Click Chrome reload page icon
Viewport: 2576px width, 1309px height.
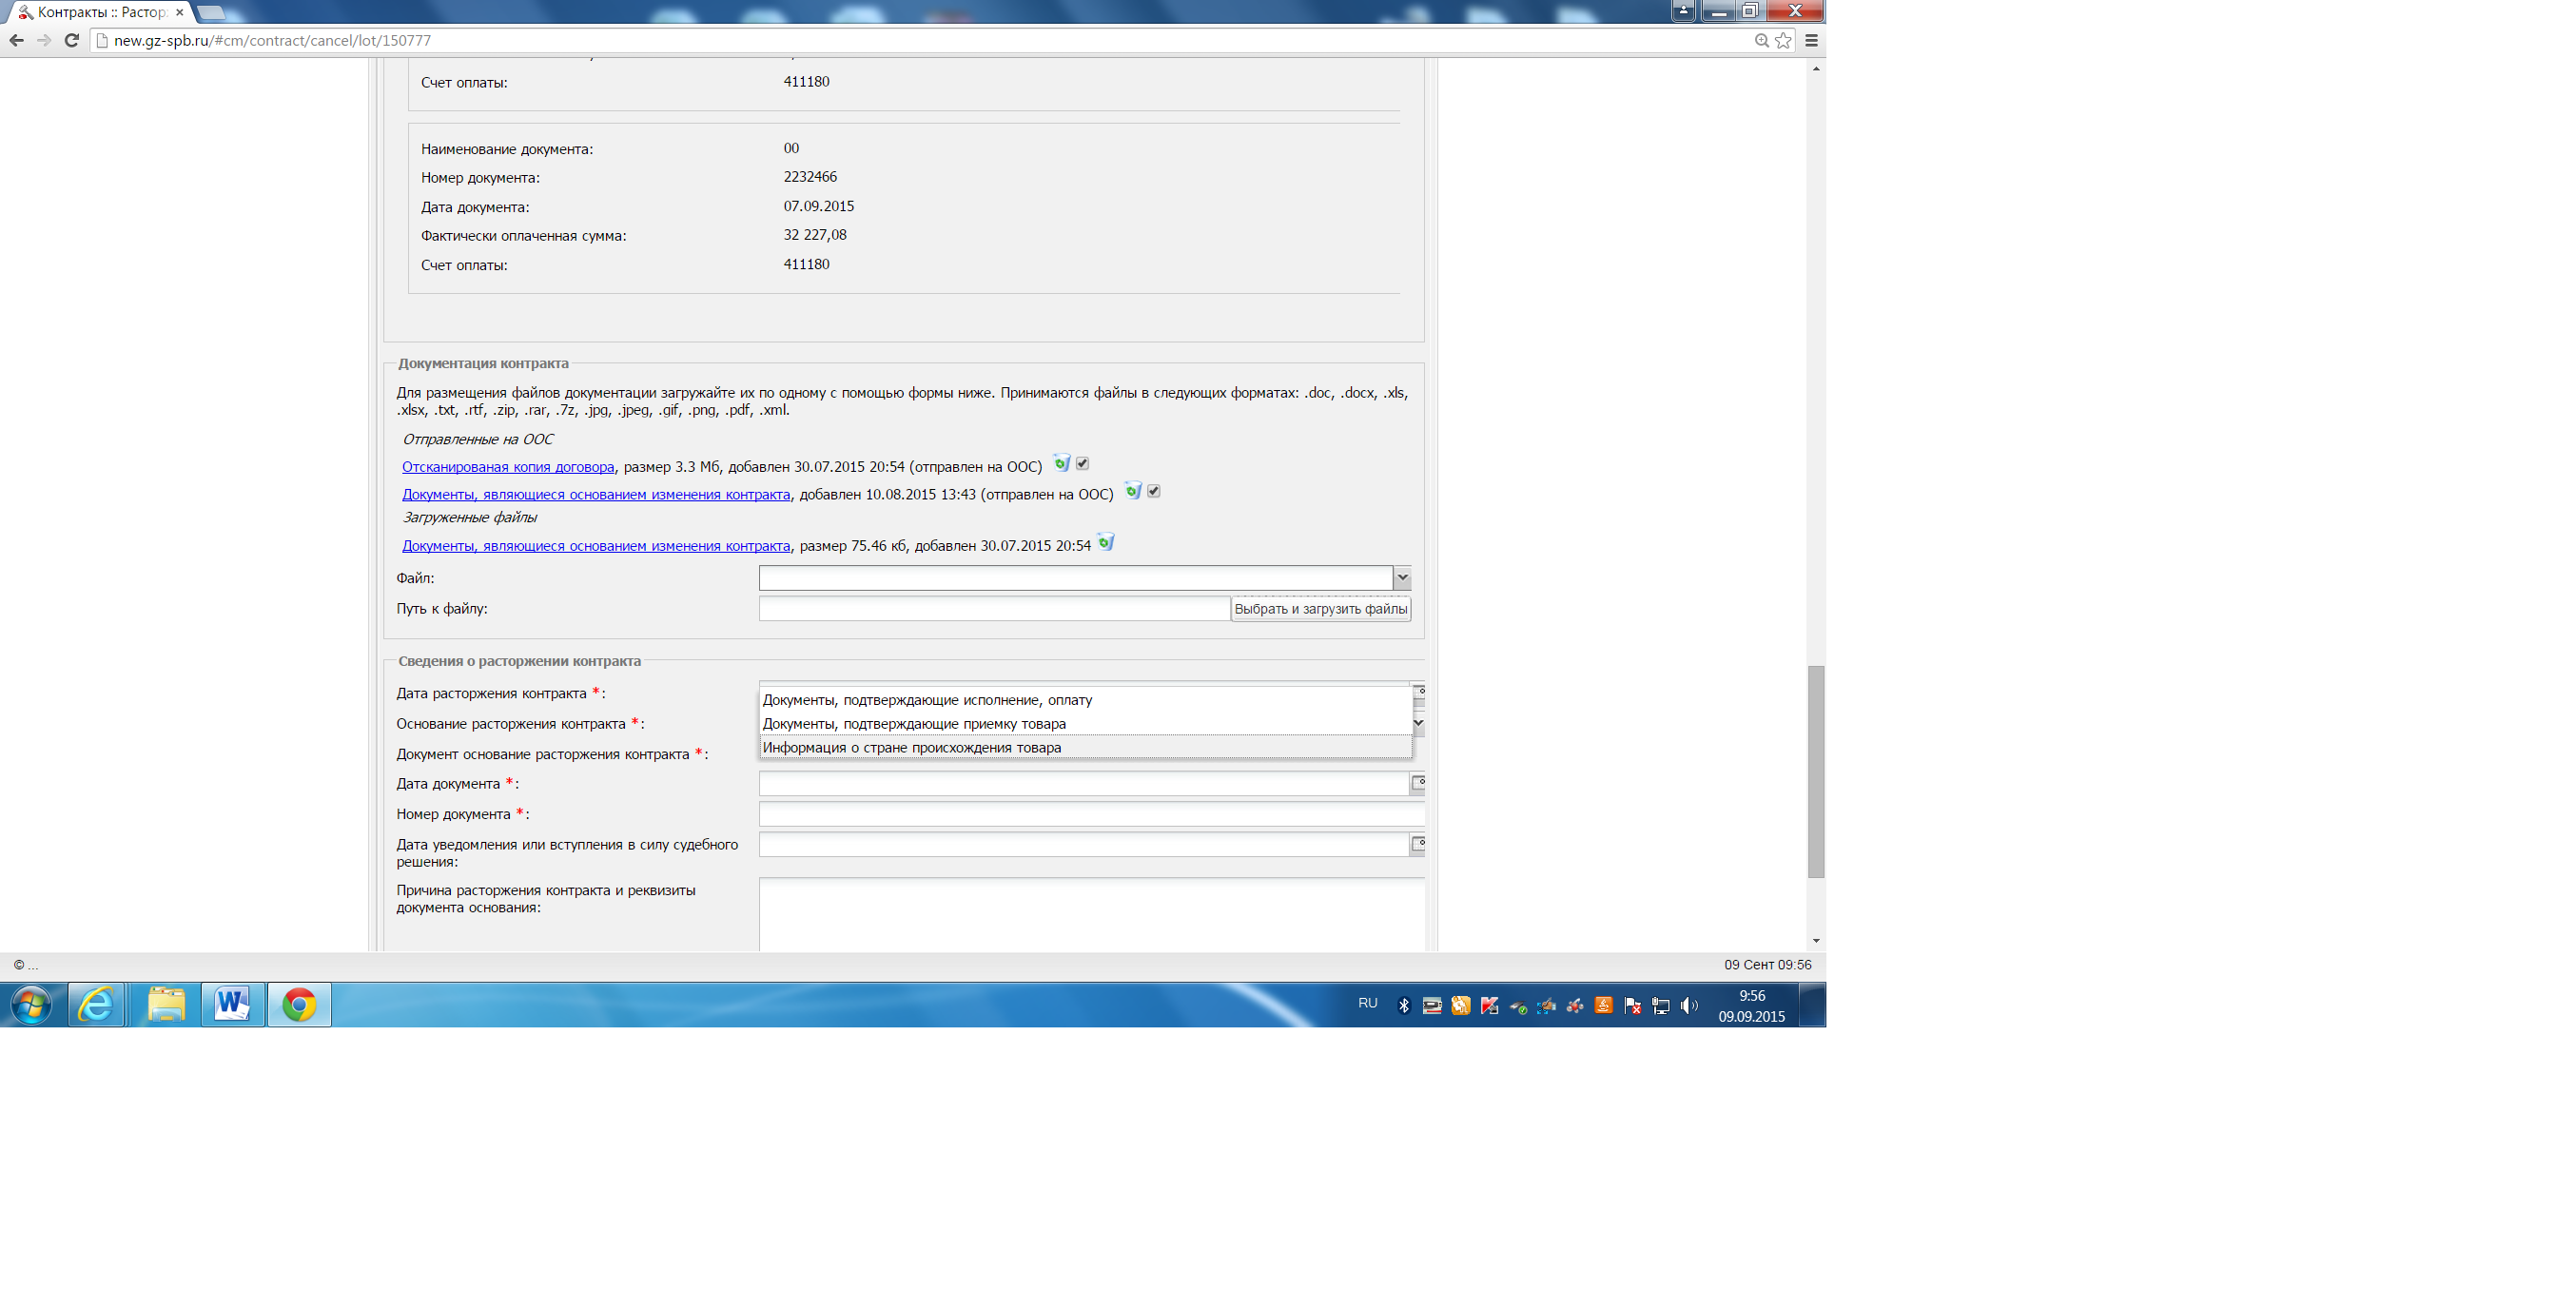pyautogui.click(x=71, y=40)
